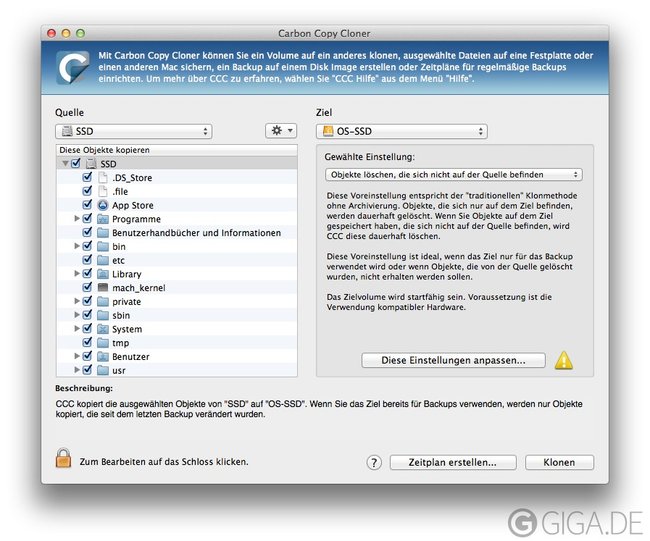This screenshot has height=541, width=650.
Task: Click Zeitplan erstellen... button
Action: click(x=453, y=462)
